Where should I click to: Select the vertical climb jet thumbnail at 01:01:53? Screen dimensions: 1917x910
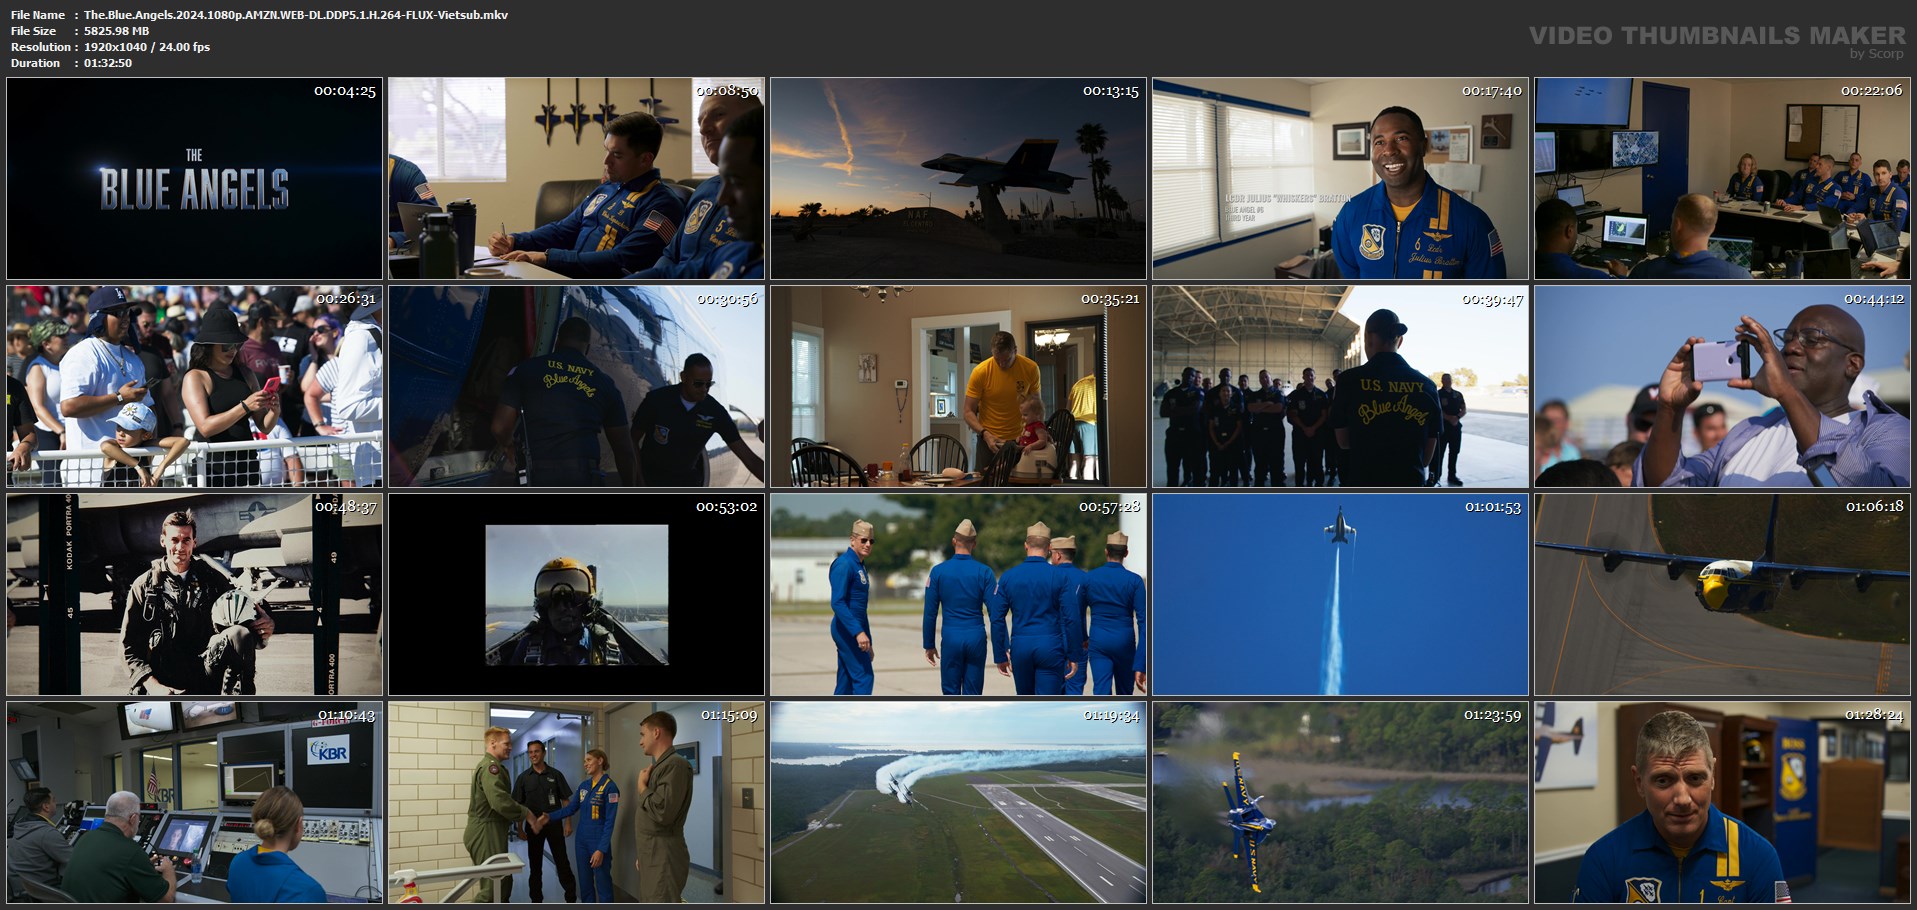click(x=1340, y=594)
